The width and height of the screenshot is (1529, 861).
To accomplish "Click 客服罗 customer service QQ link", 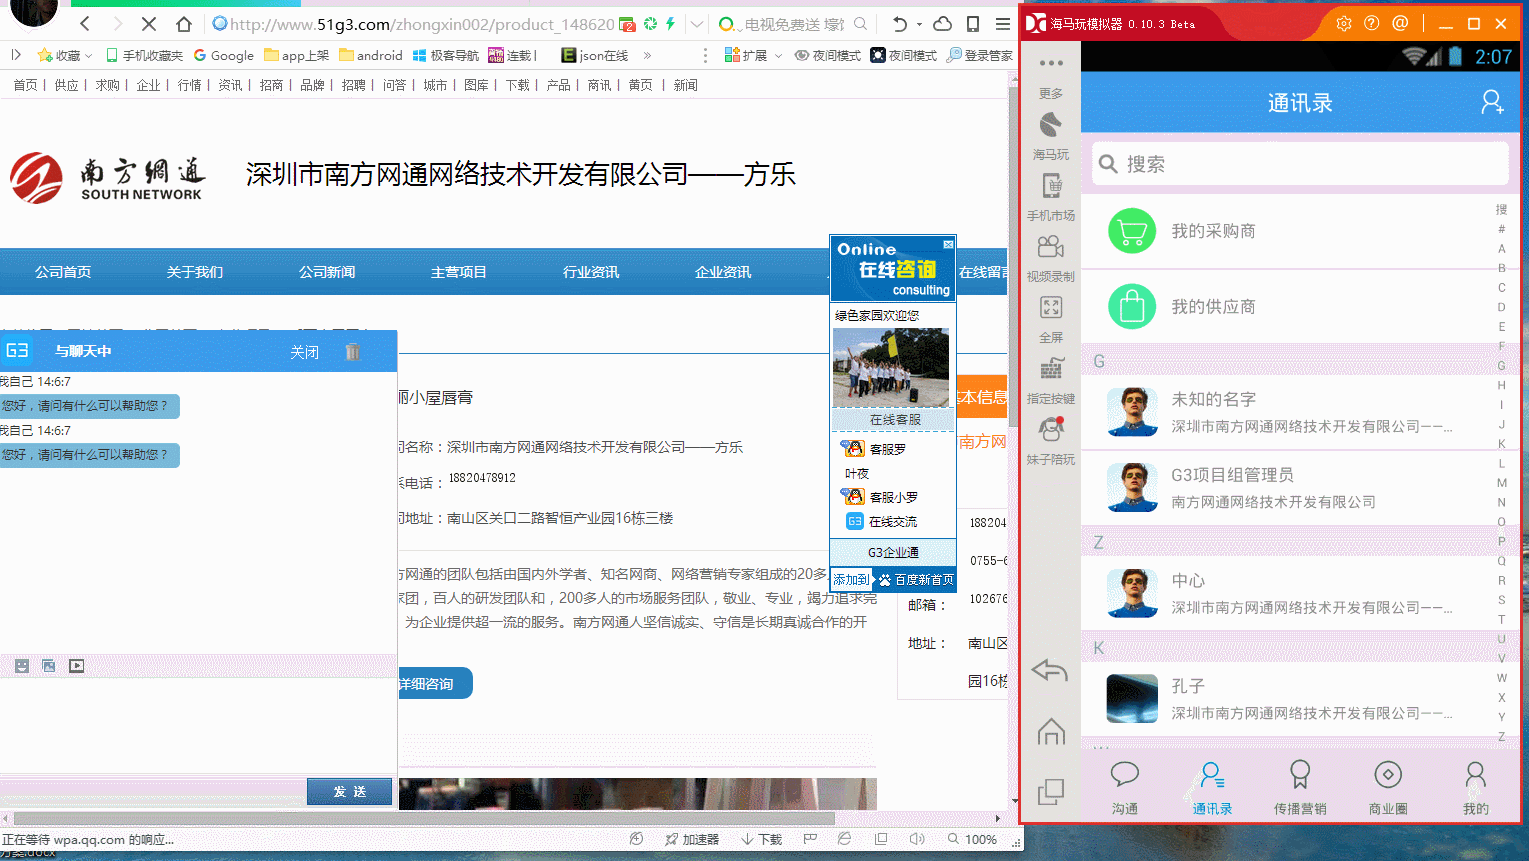I will [x=874, y=449].
